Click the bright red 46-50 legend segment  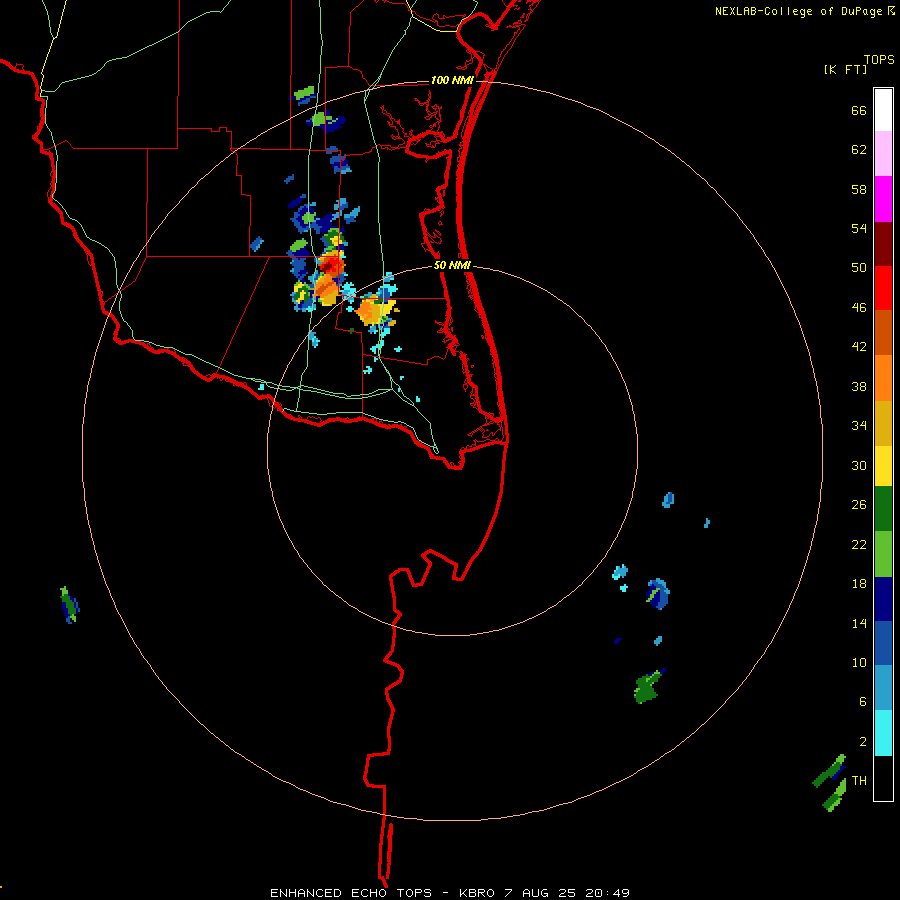pos(883,288)
